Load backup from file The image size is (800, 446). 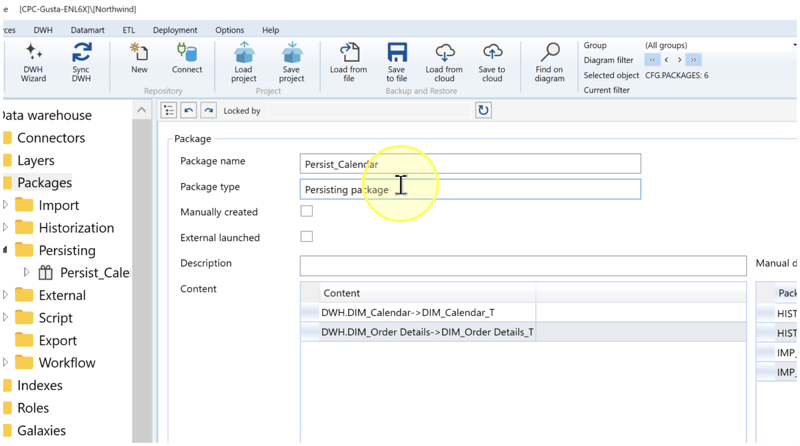348,62
